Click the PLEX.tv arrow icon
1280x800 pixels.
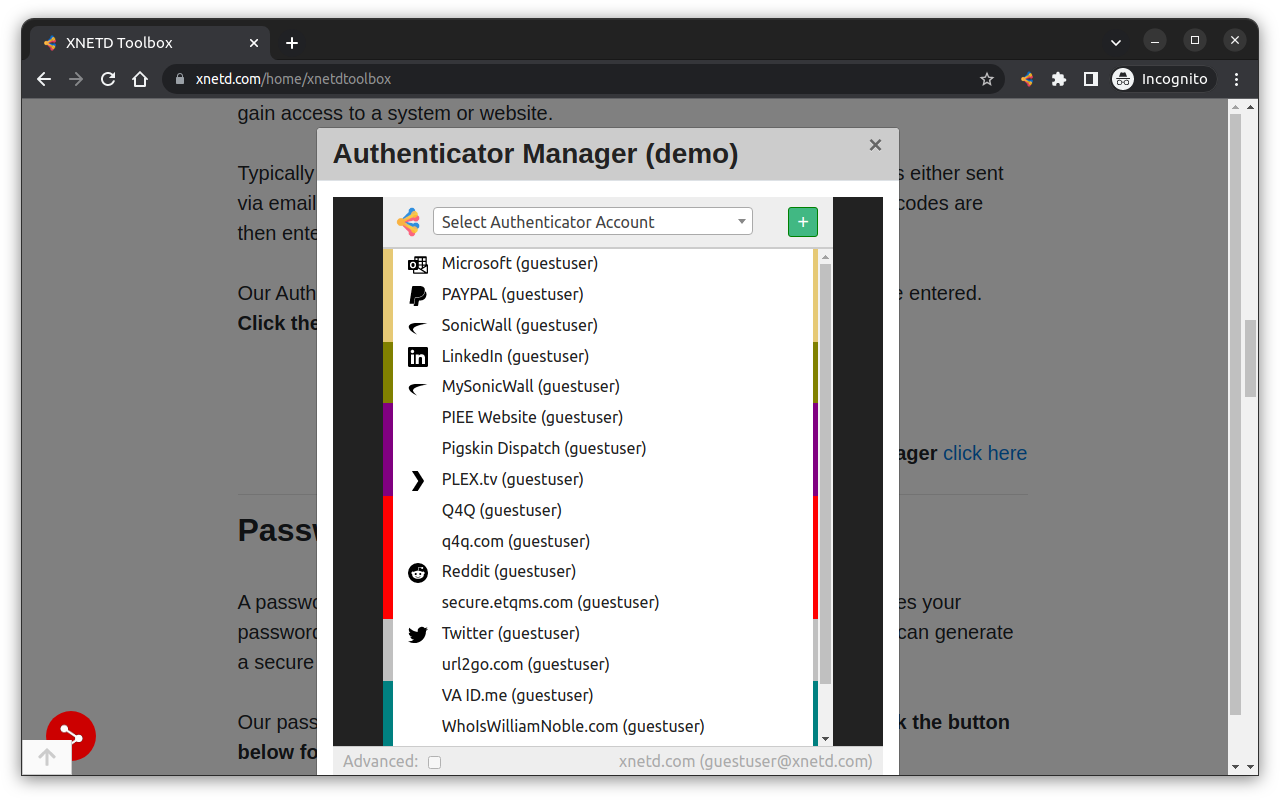point(417,479)
